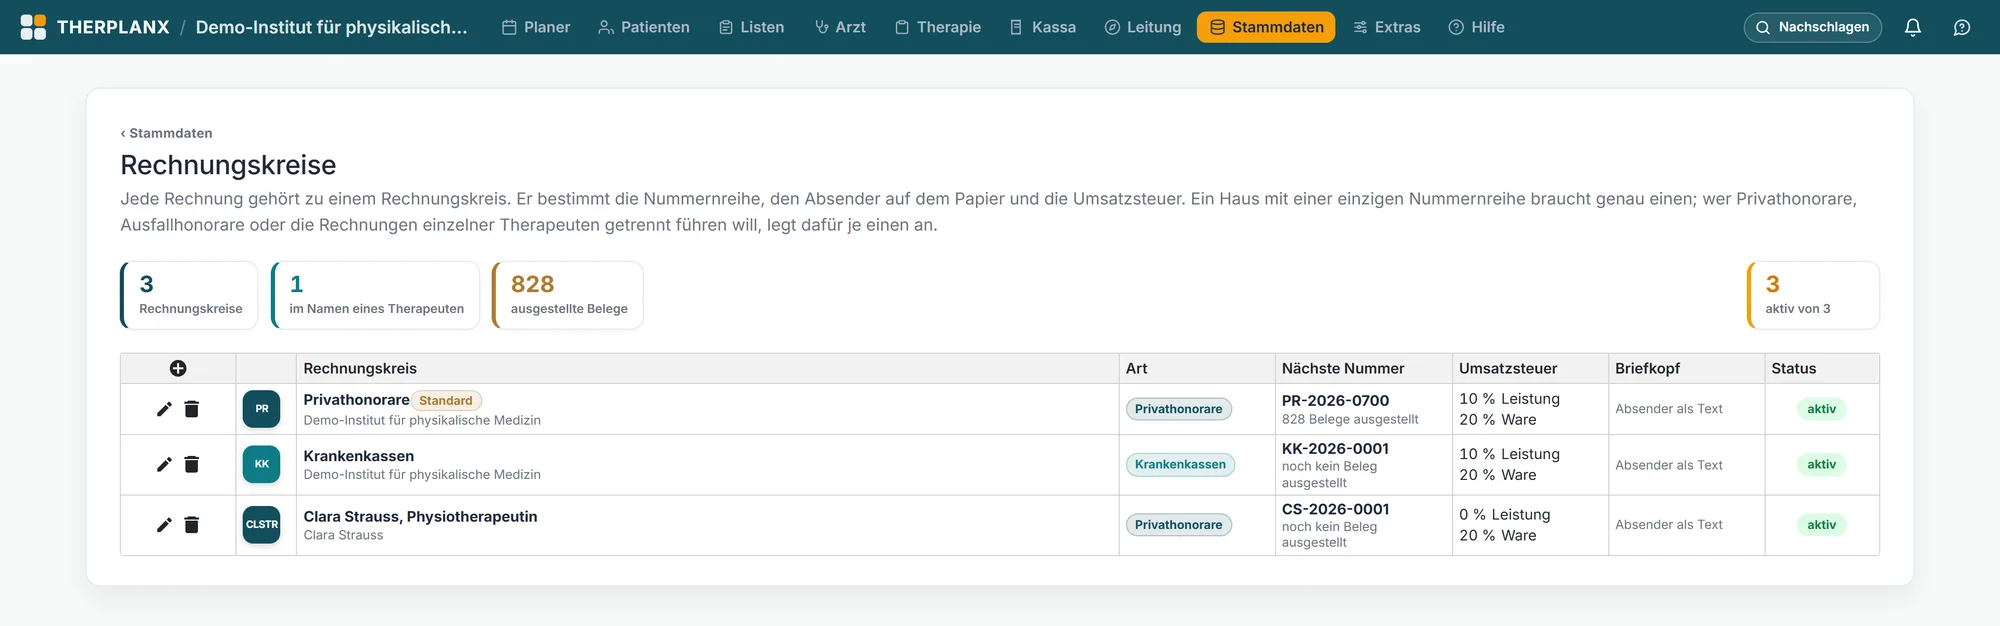Click next number CS-2026-0001
The image size is (2000, 626).
[x=1335, y=509]
